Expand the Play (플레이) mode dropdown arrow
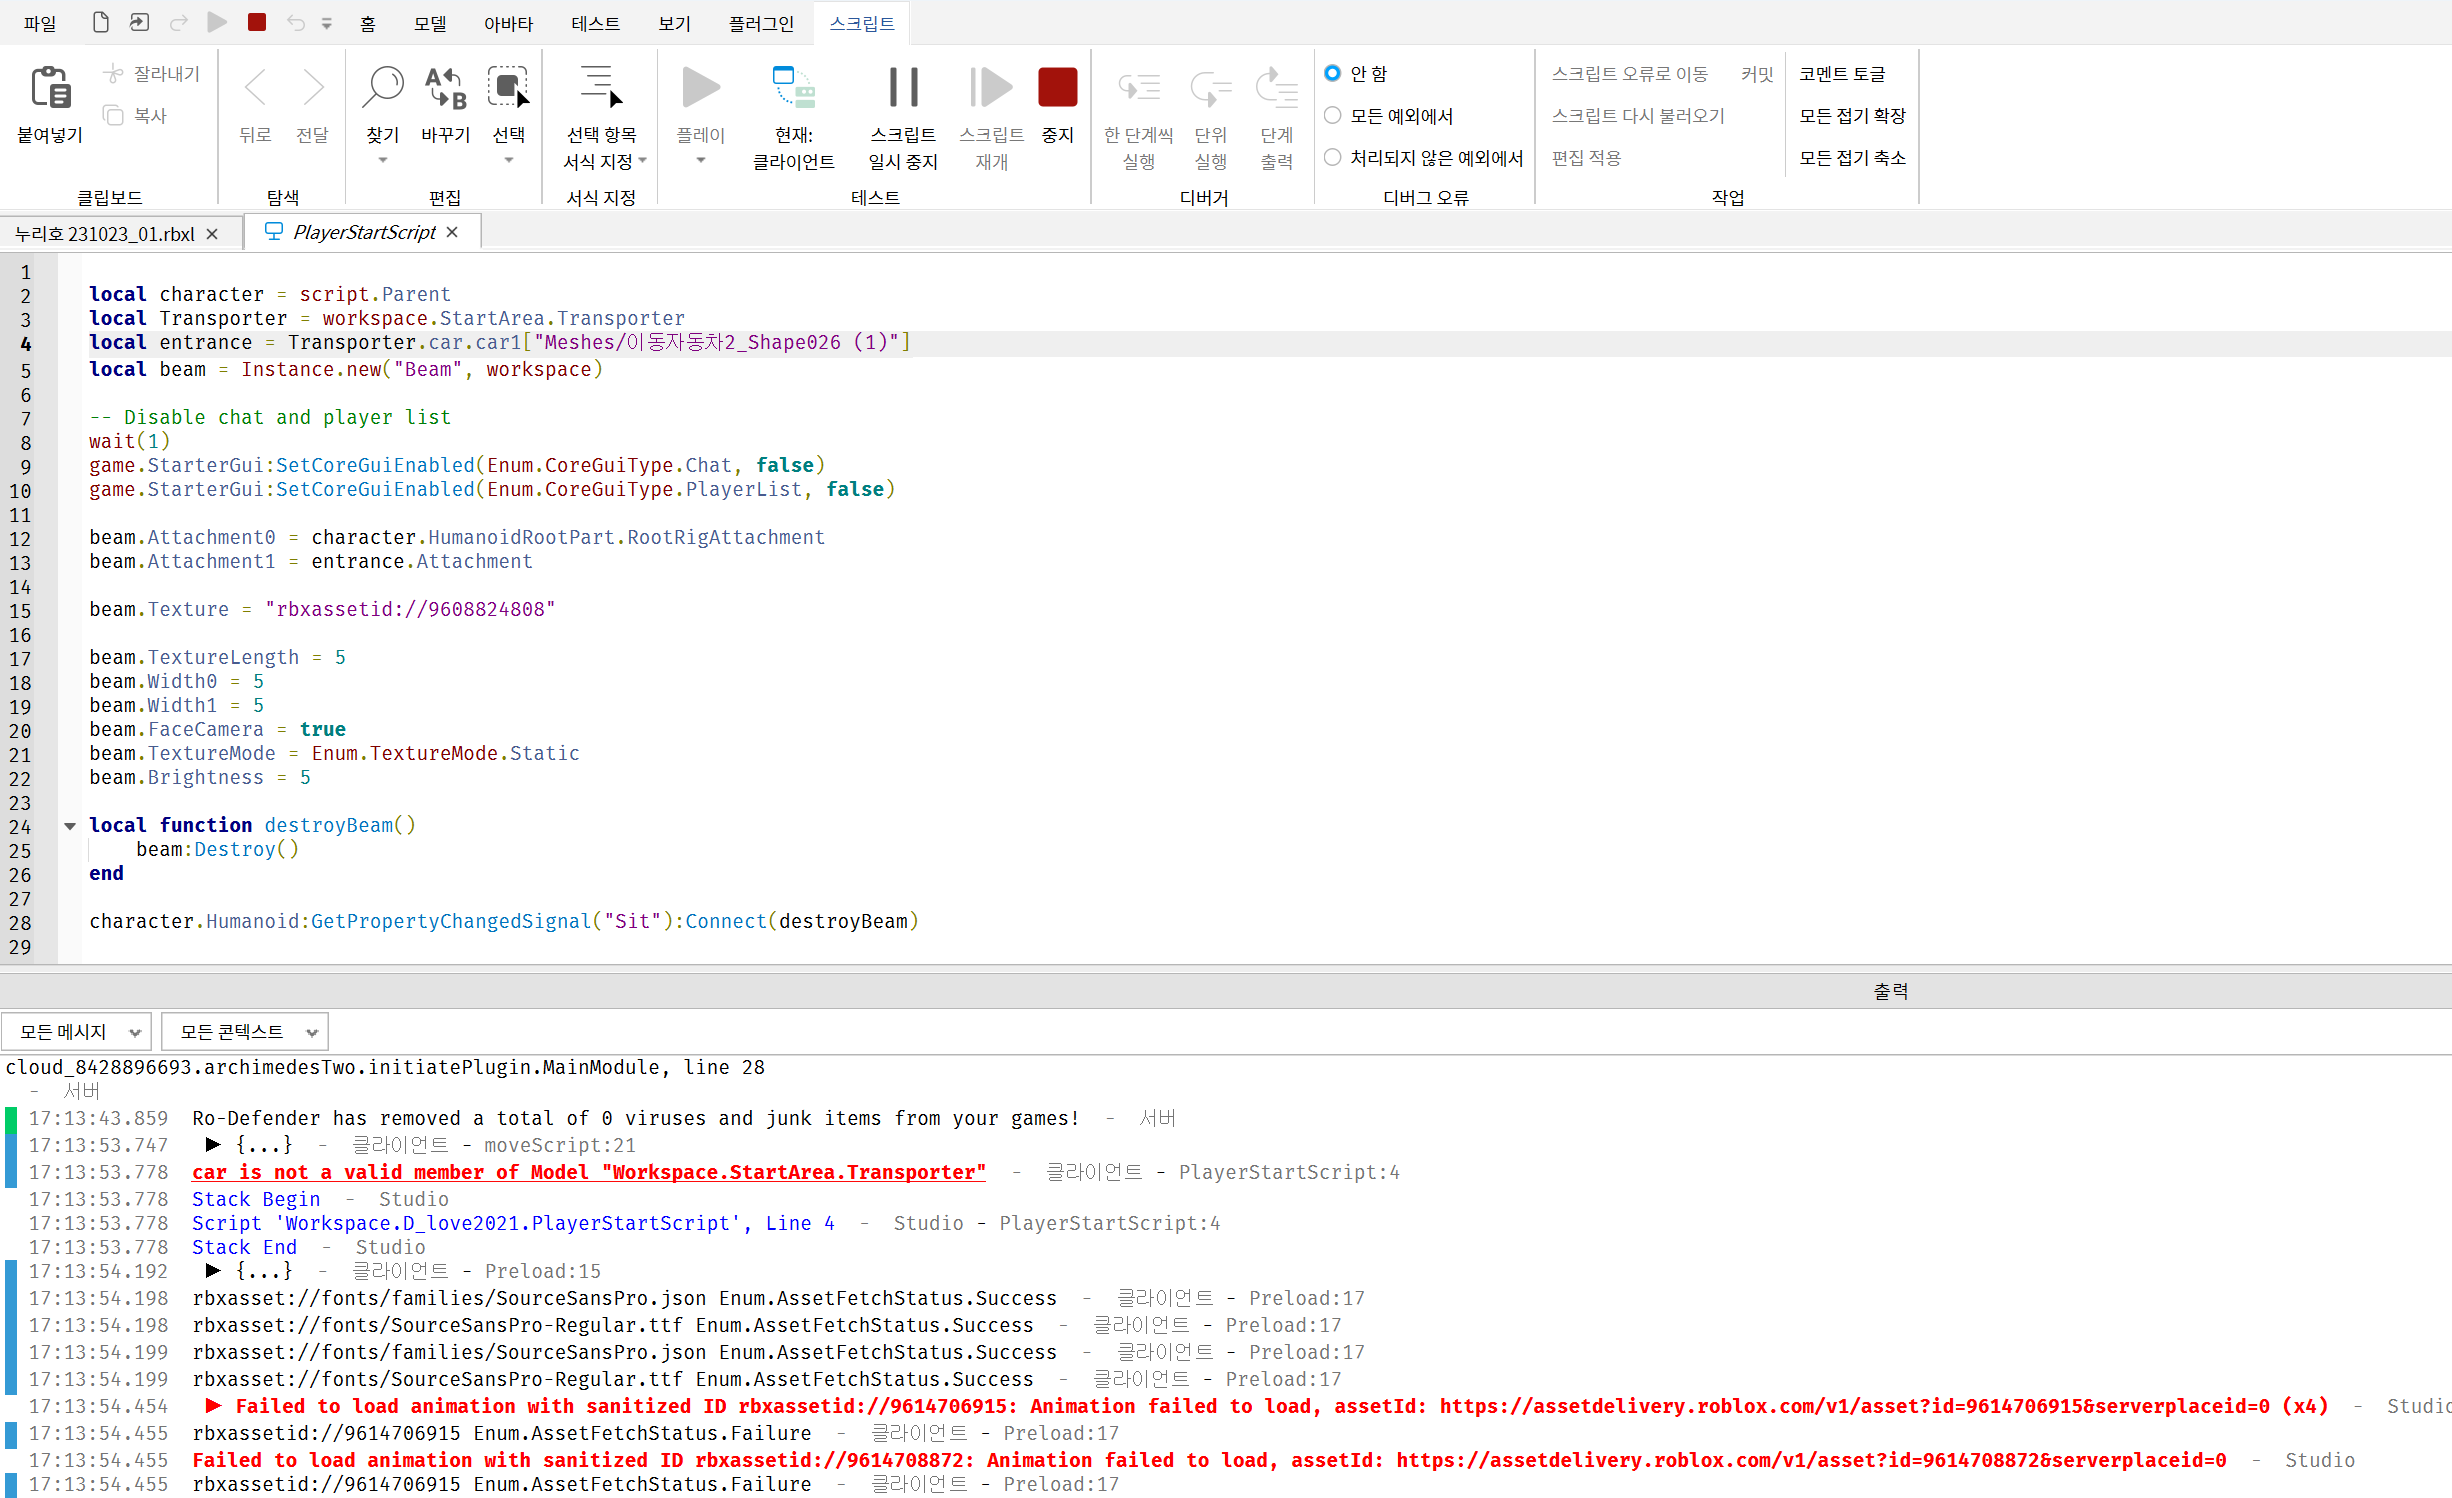Screen dimensions: 2452x1498 coord(700,160)
